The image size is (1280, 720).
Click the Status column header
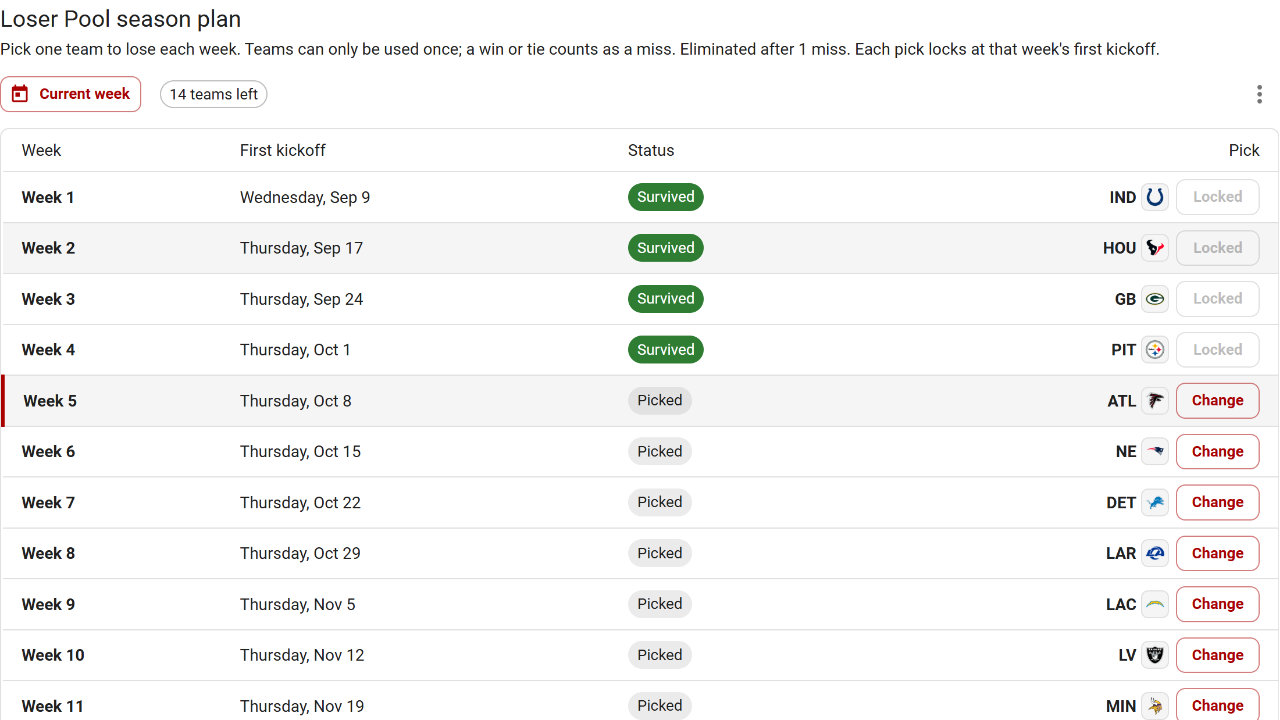[x=651, y=150]
